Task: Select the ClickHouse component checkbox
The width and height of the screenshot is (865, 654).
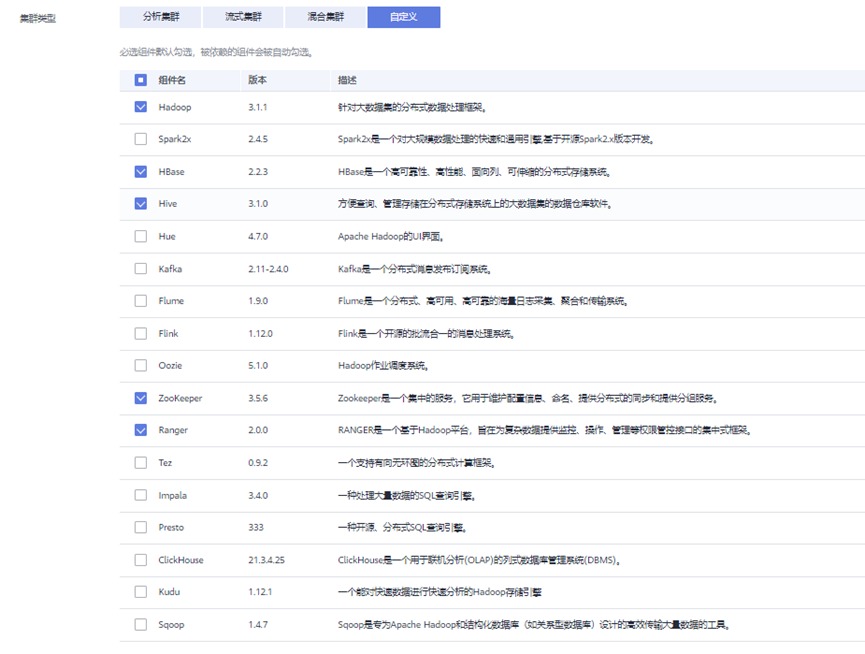Action: [141, 560]
